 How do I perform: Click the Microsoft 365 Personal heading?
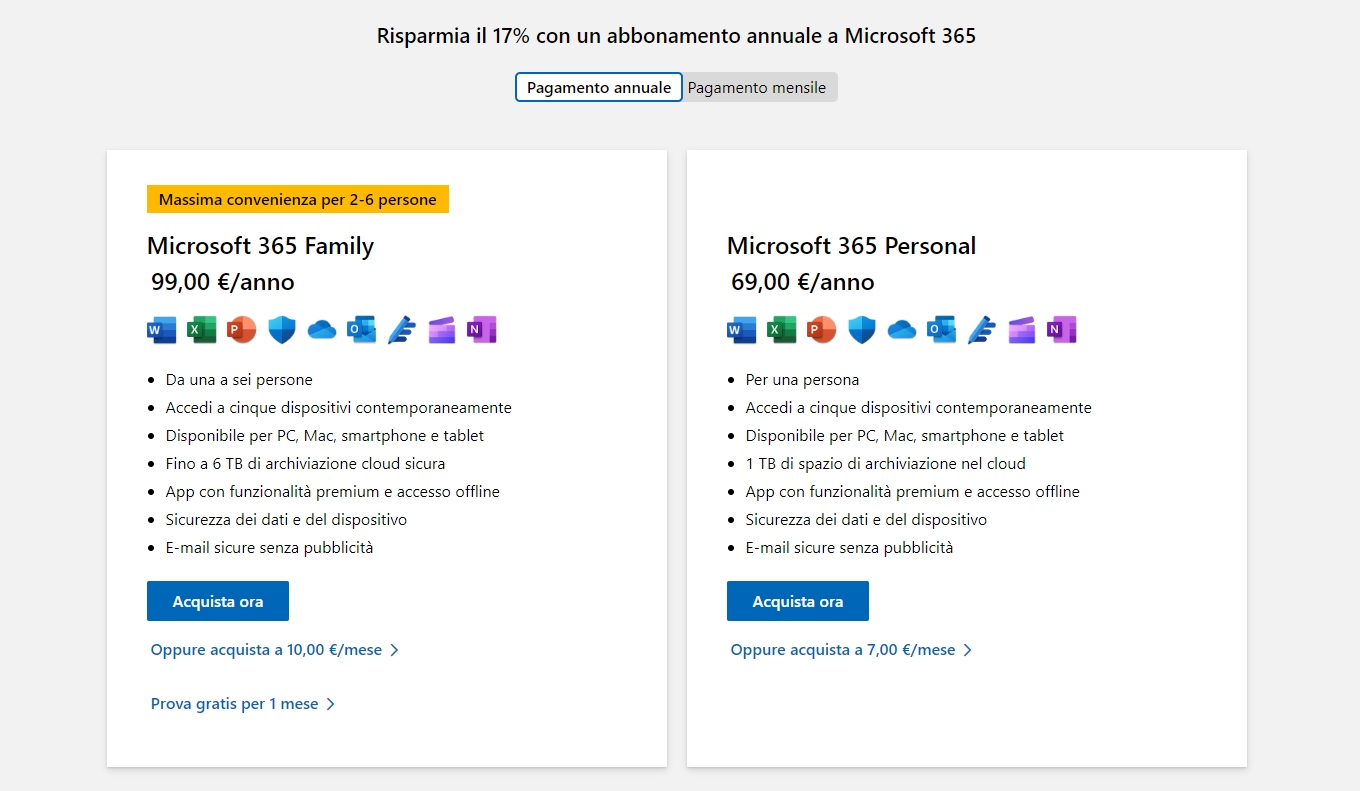point(851,246)
